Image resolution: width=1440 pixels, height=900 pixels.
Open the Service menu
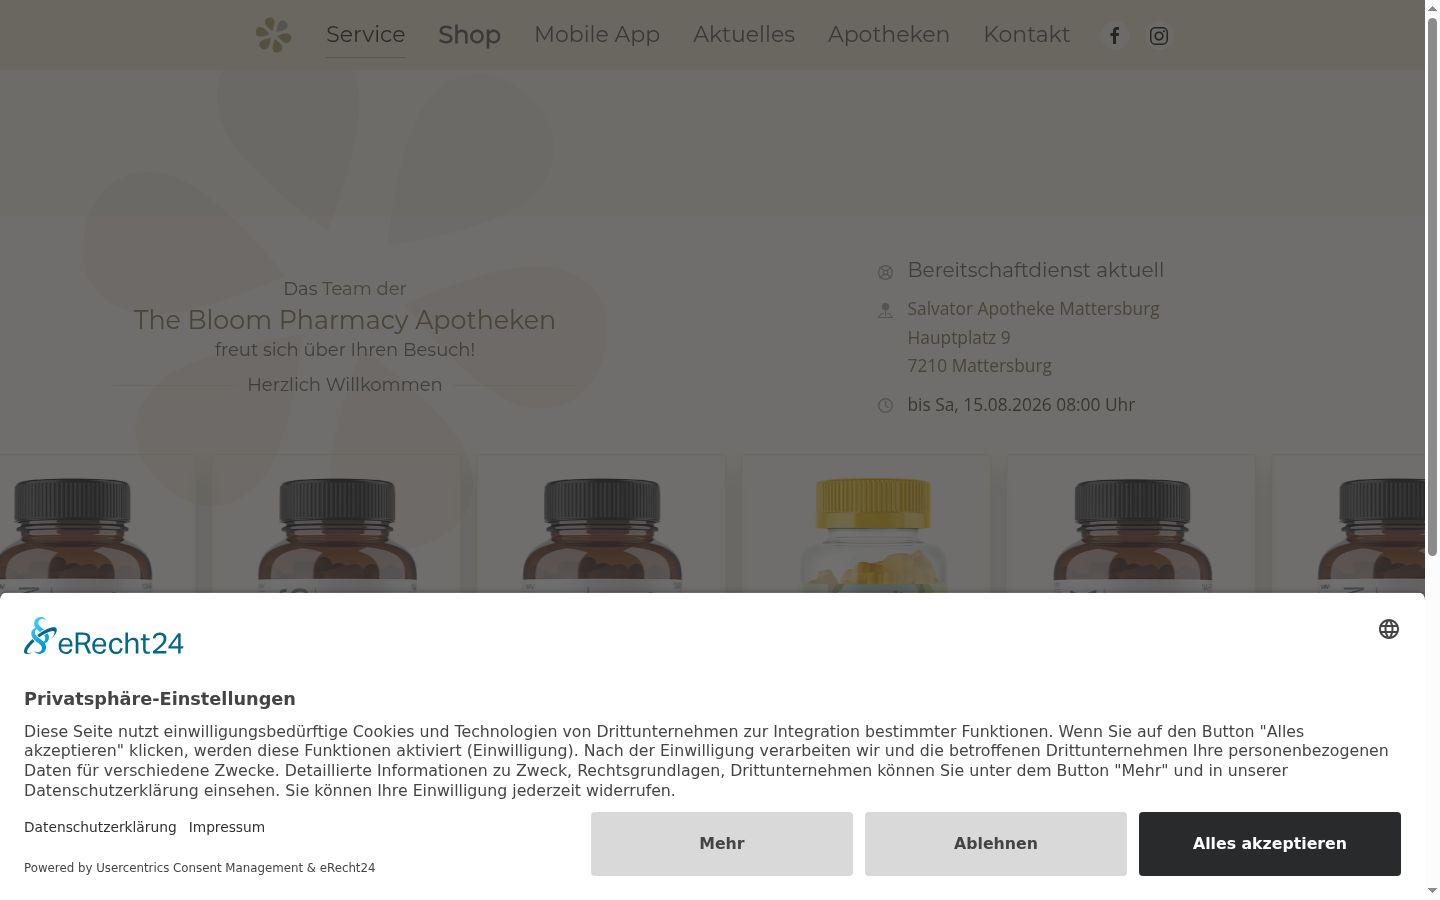click(365, 35)
